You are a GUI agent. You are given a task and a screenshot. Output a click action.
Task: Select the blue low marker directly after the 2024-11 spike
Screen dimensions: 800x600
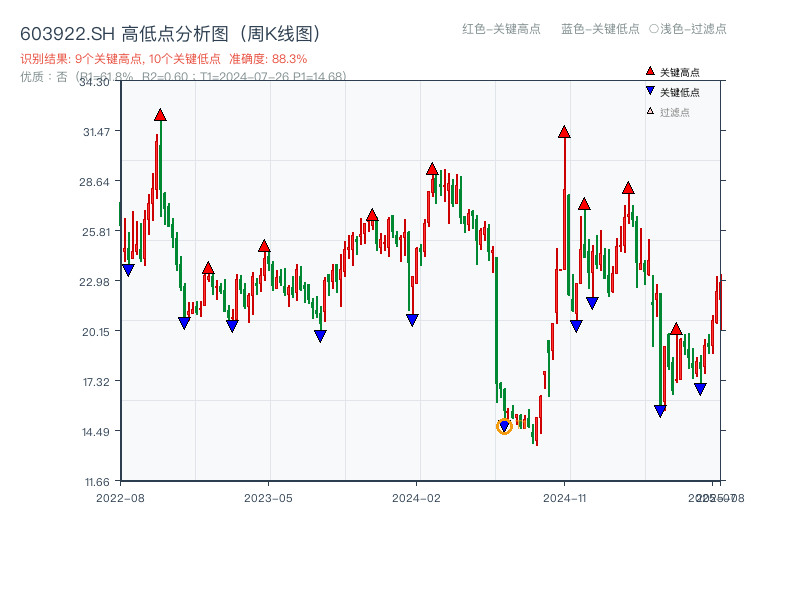(x=576, y=326)
